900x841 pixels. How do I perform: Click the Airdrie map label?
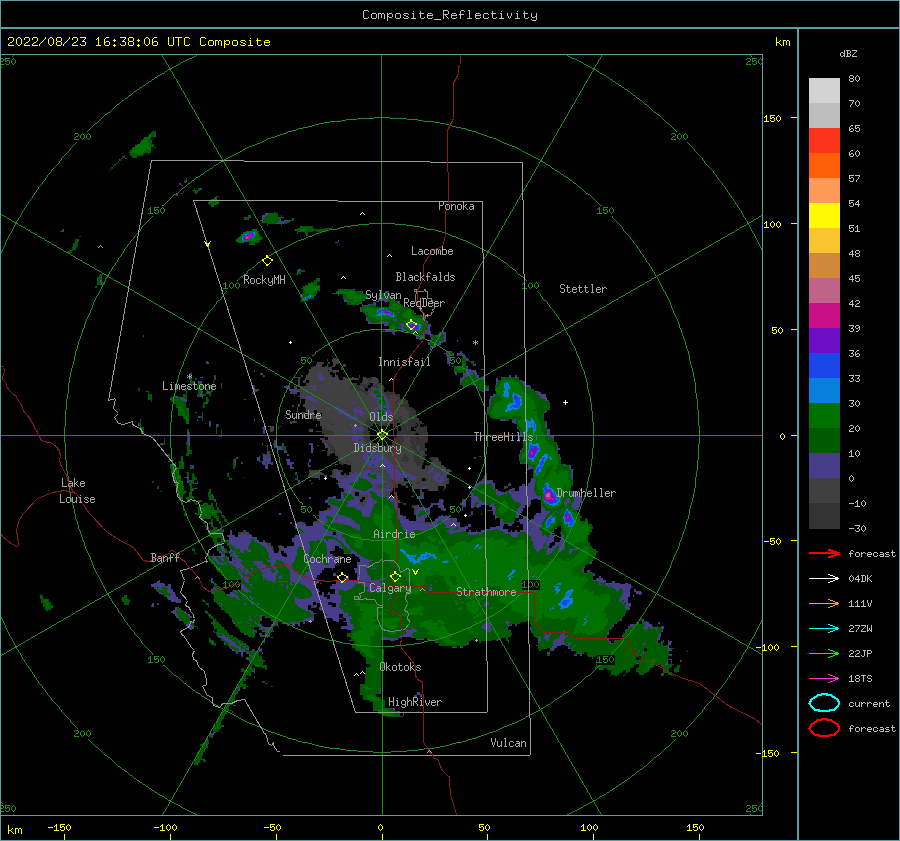click(x=394, y=534)
